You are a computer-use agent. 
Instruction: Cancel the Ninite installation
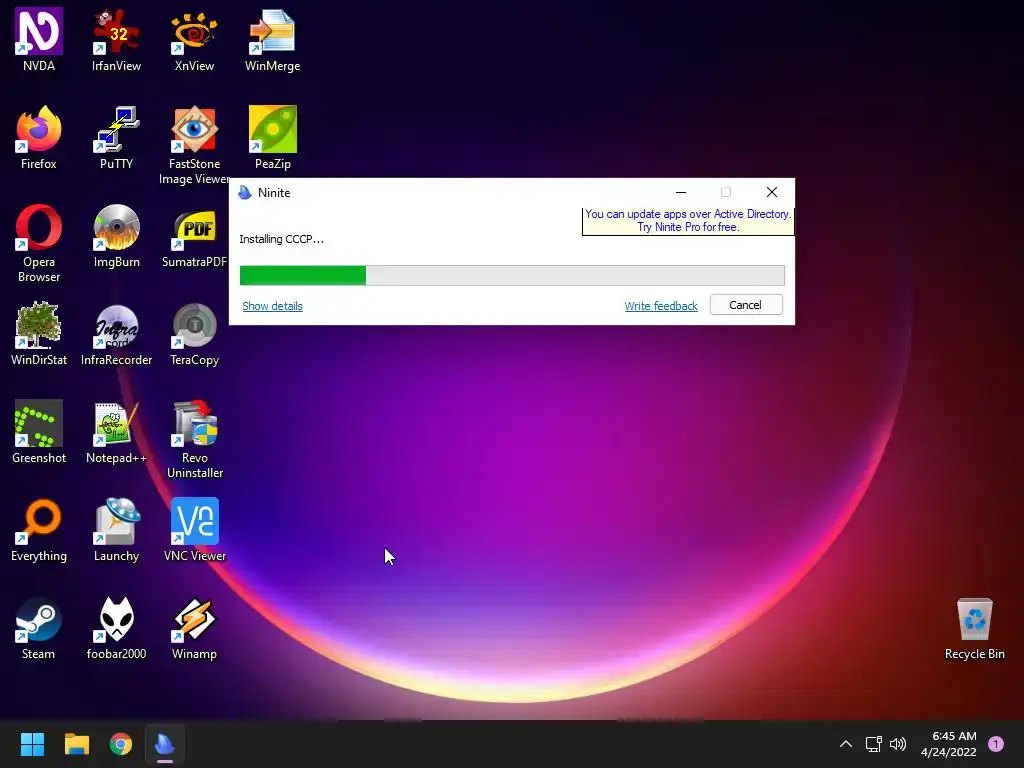[746, 305]
